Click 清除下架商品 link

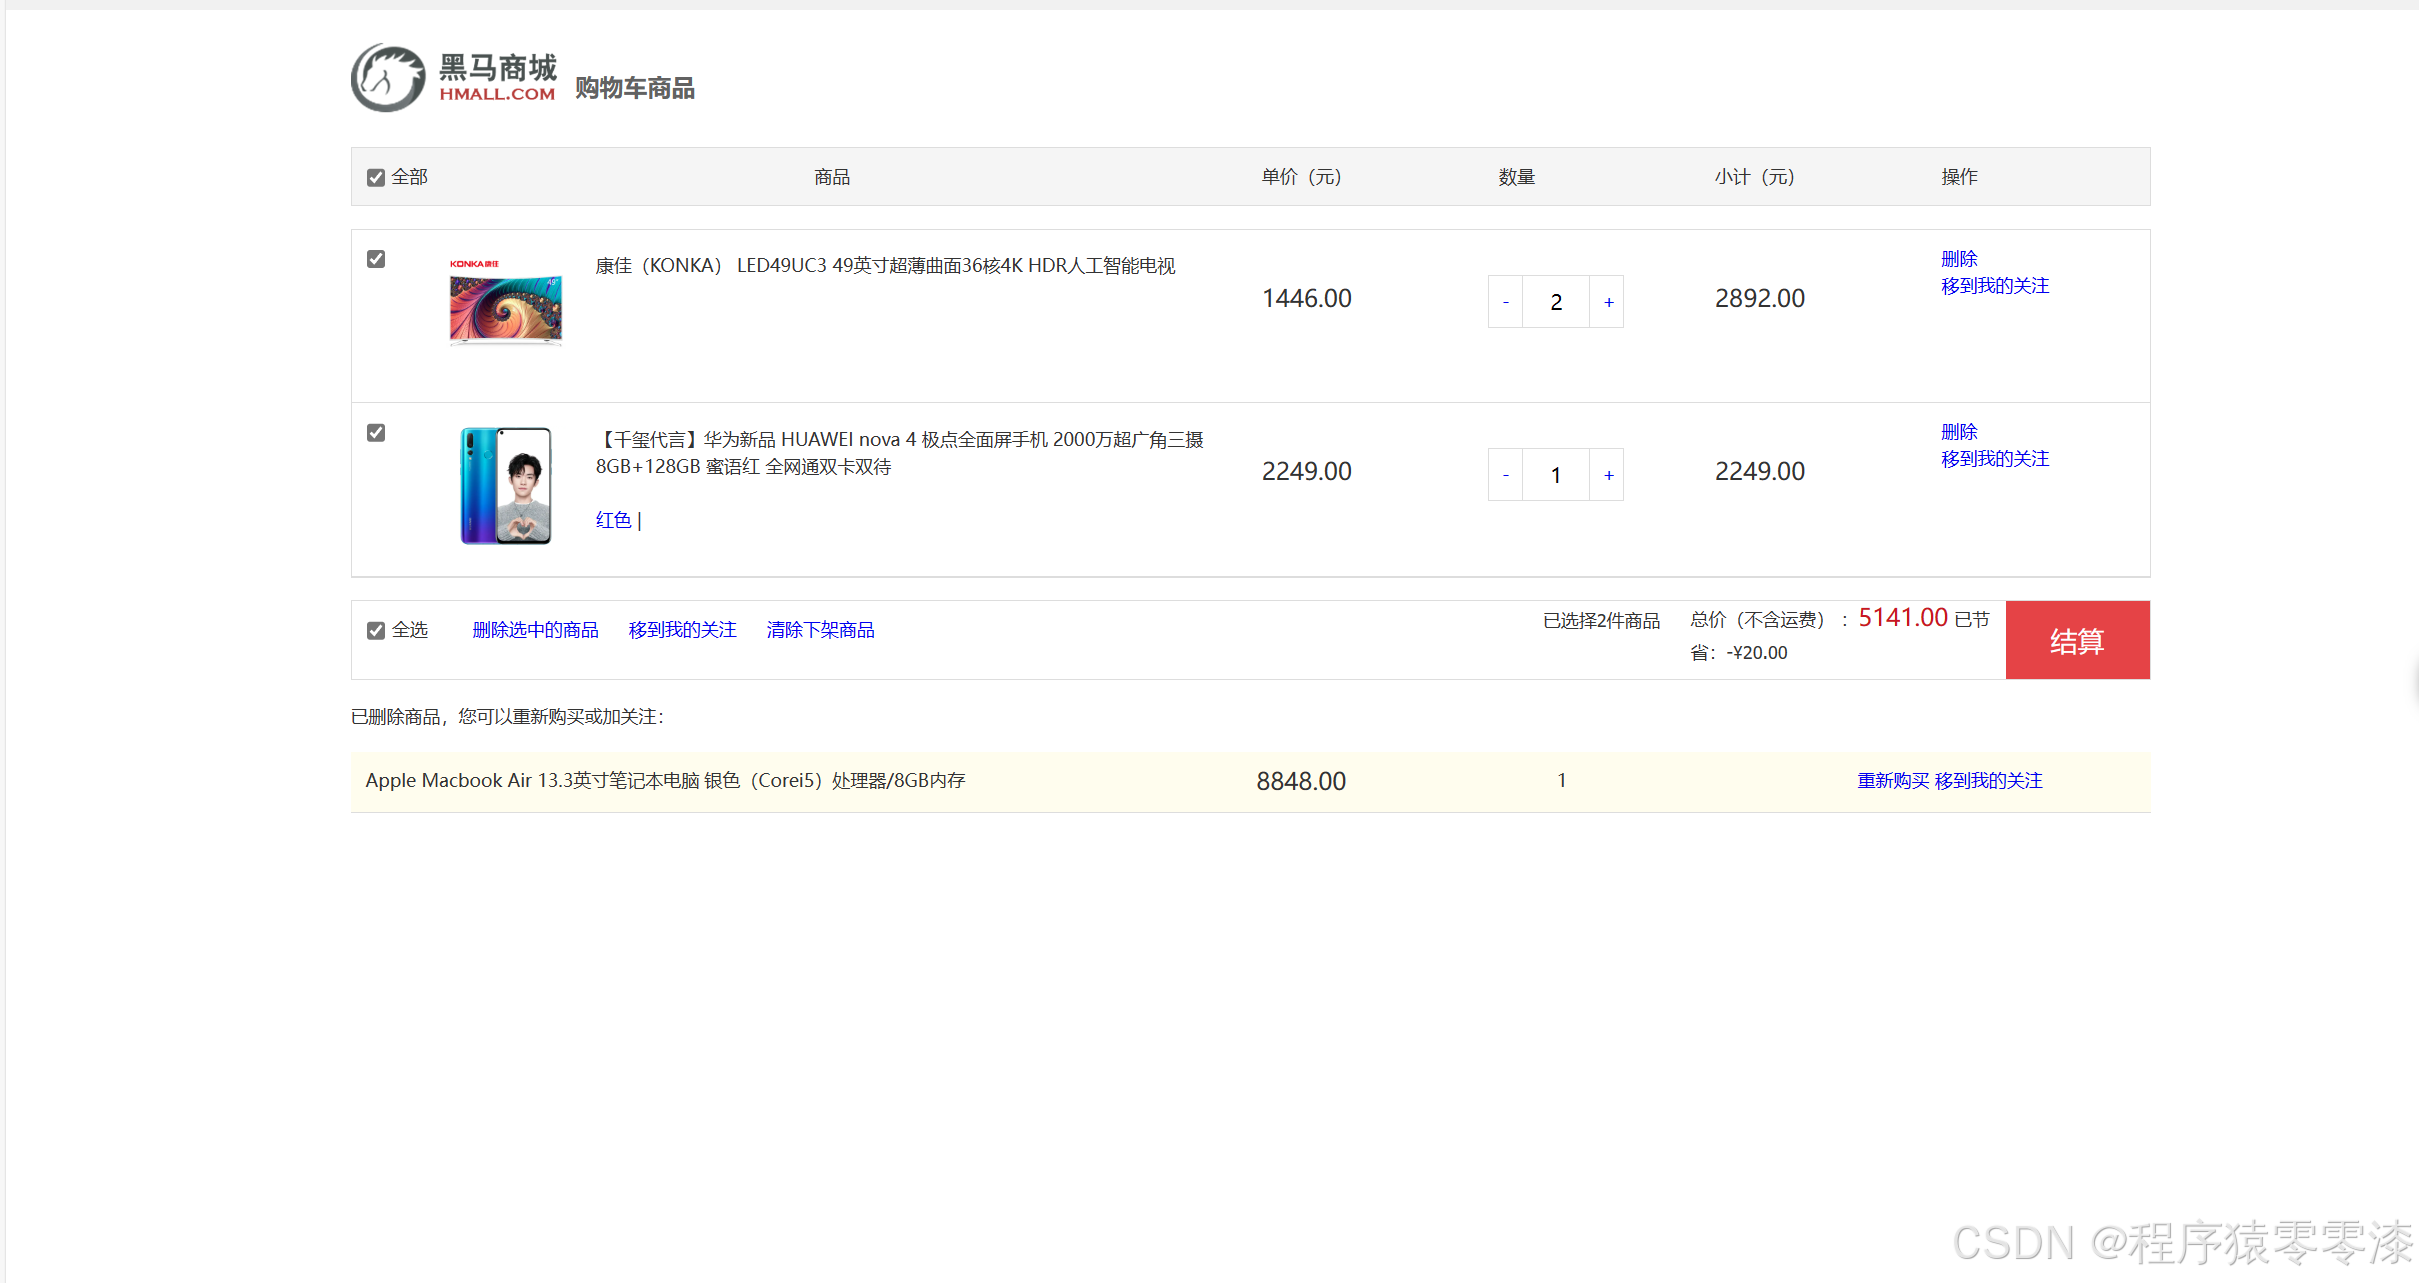pyautogui.click(x=820, y=630)
